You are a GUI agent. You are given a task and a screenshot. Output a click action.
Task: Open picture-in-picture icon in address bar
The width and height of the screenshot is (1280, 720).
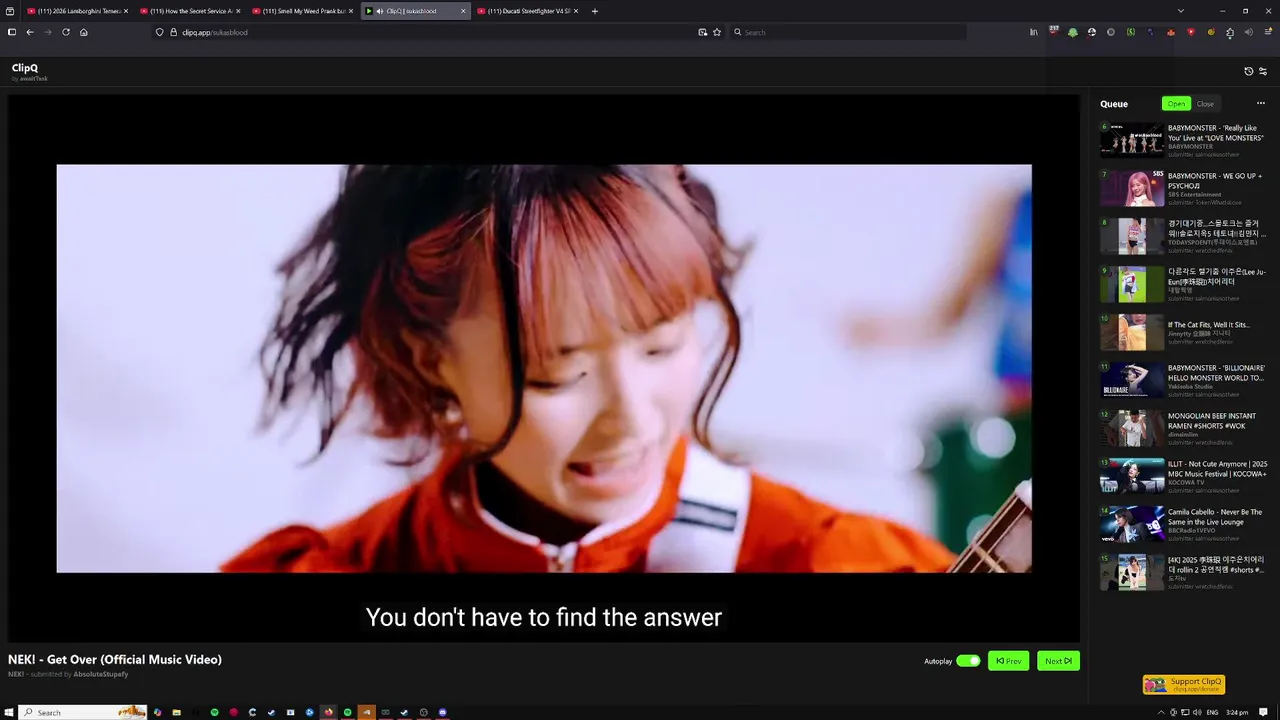click(x=702, y=32)
